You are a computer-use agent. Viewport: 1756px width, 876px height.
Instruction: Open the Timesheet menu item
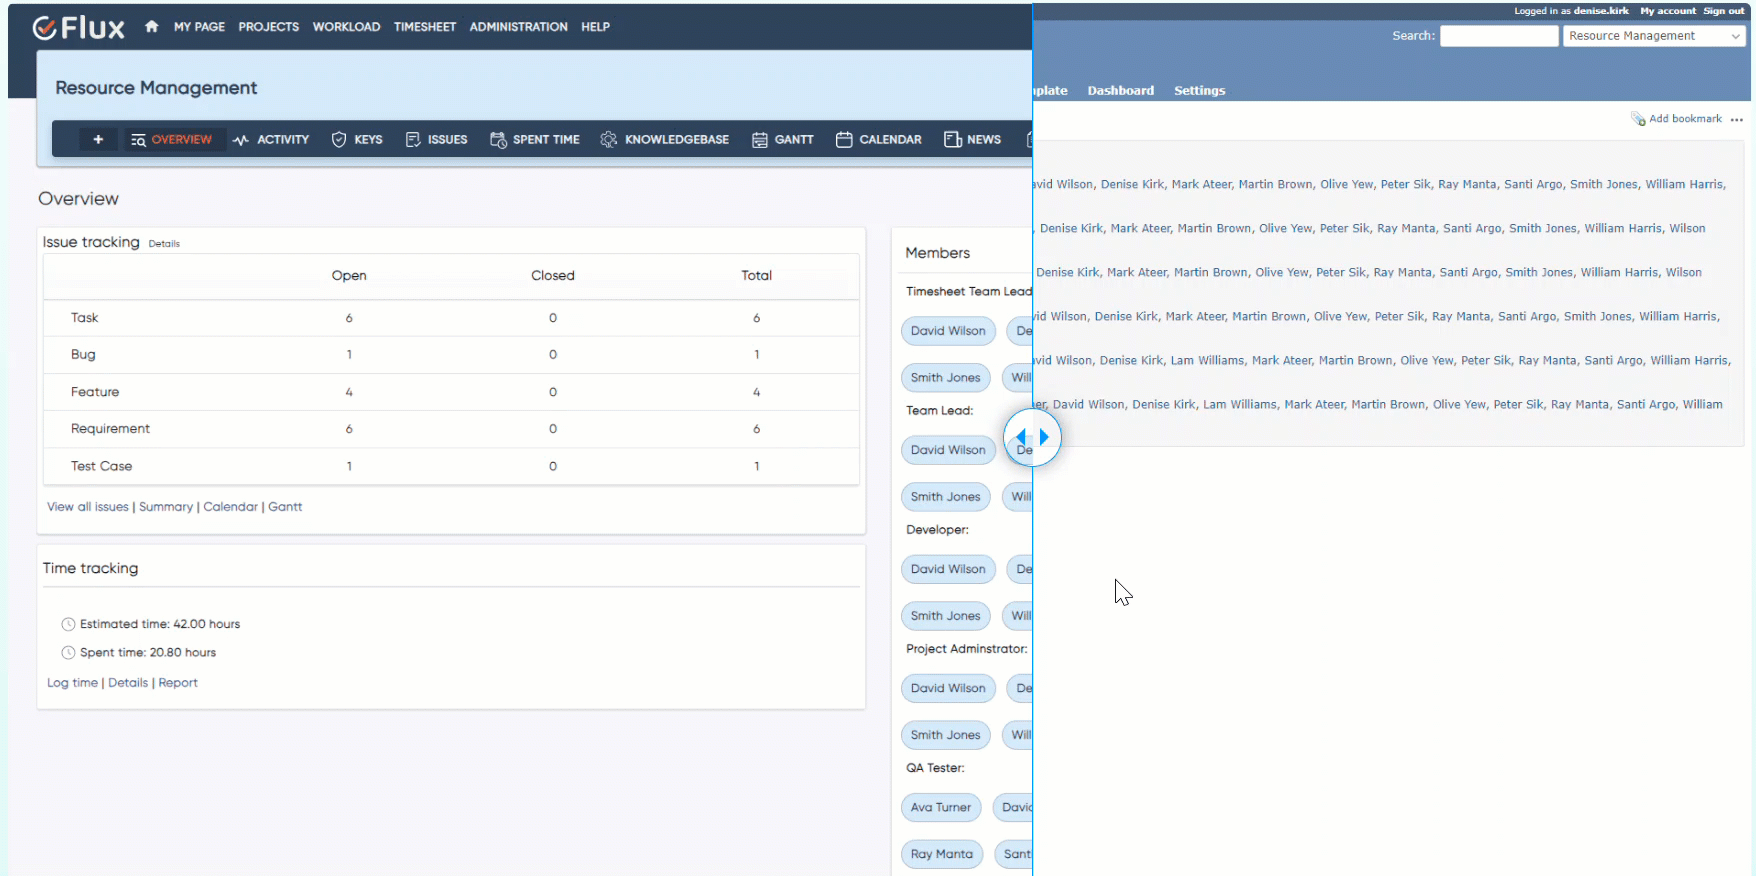424,27
